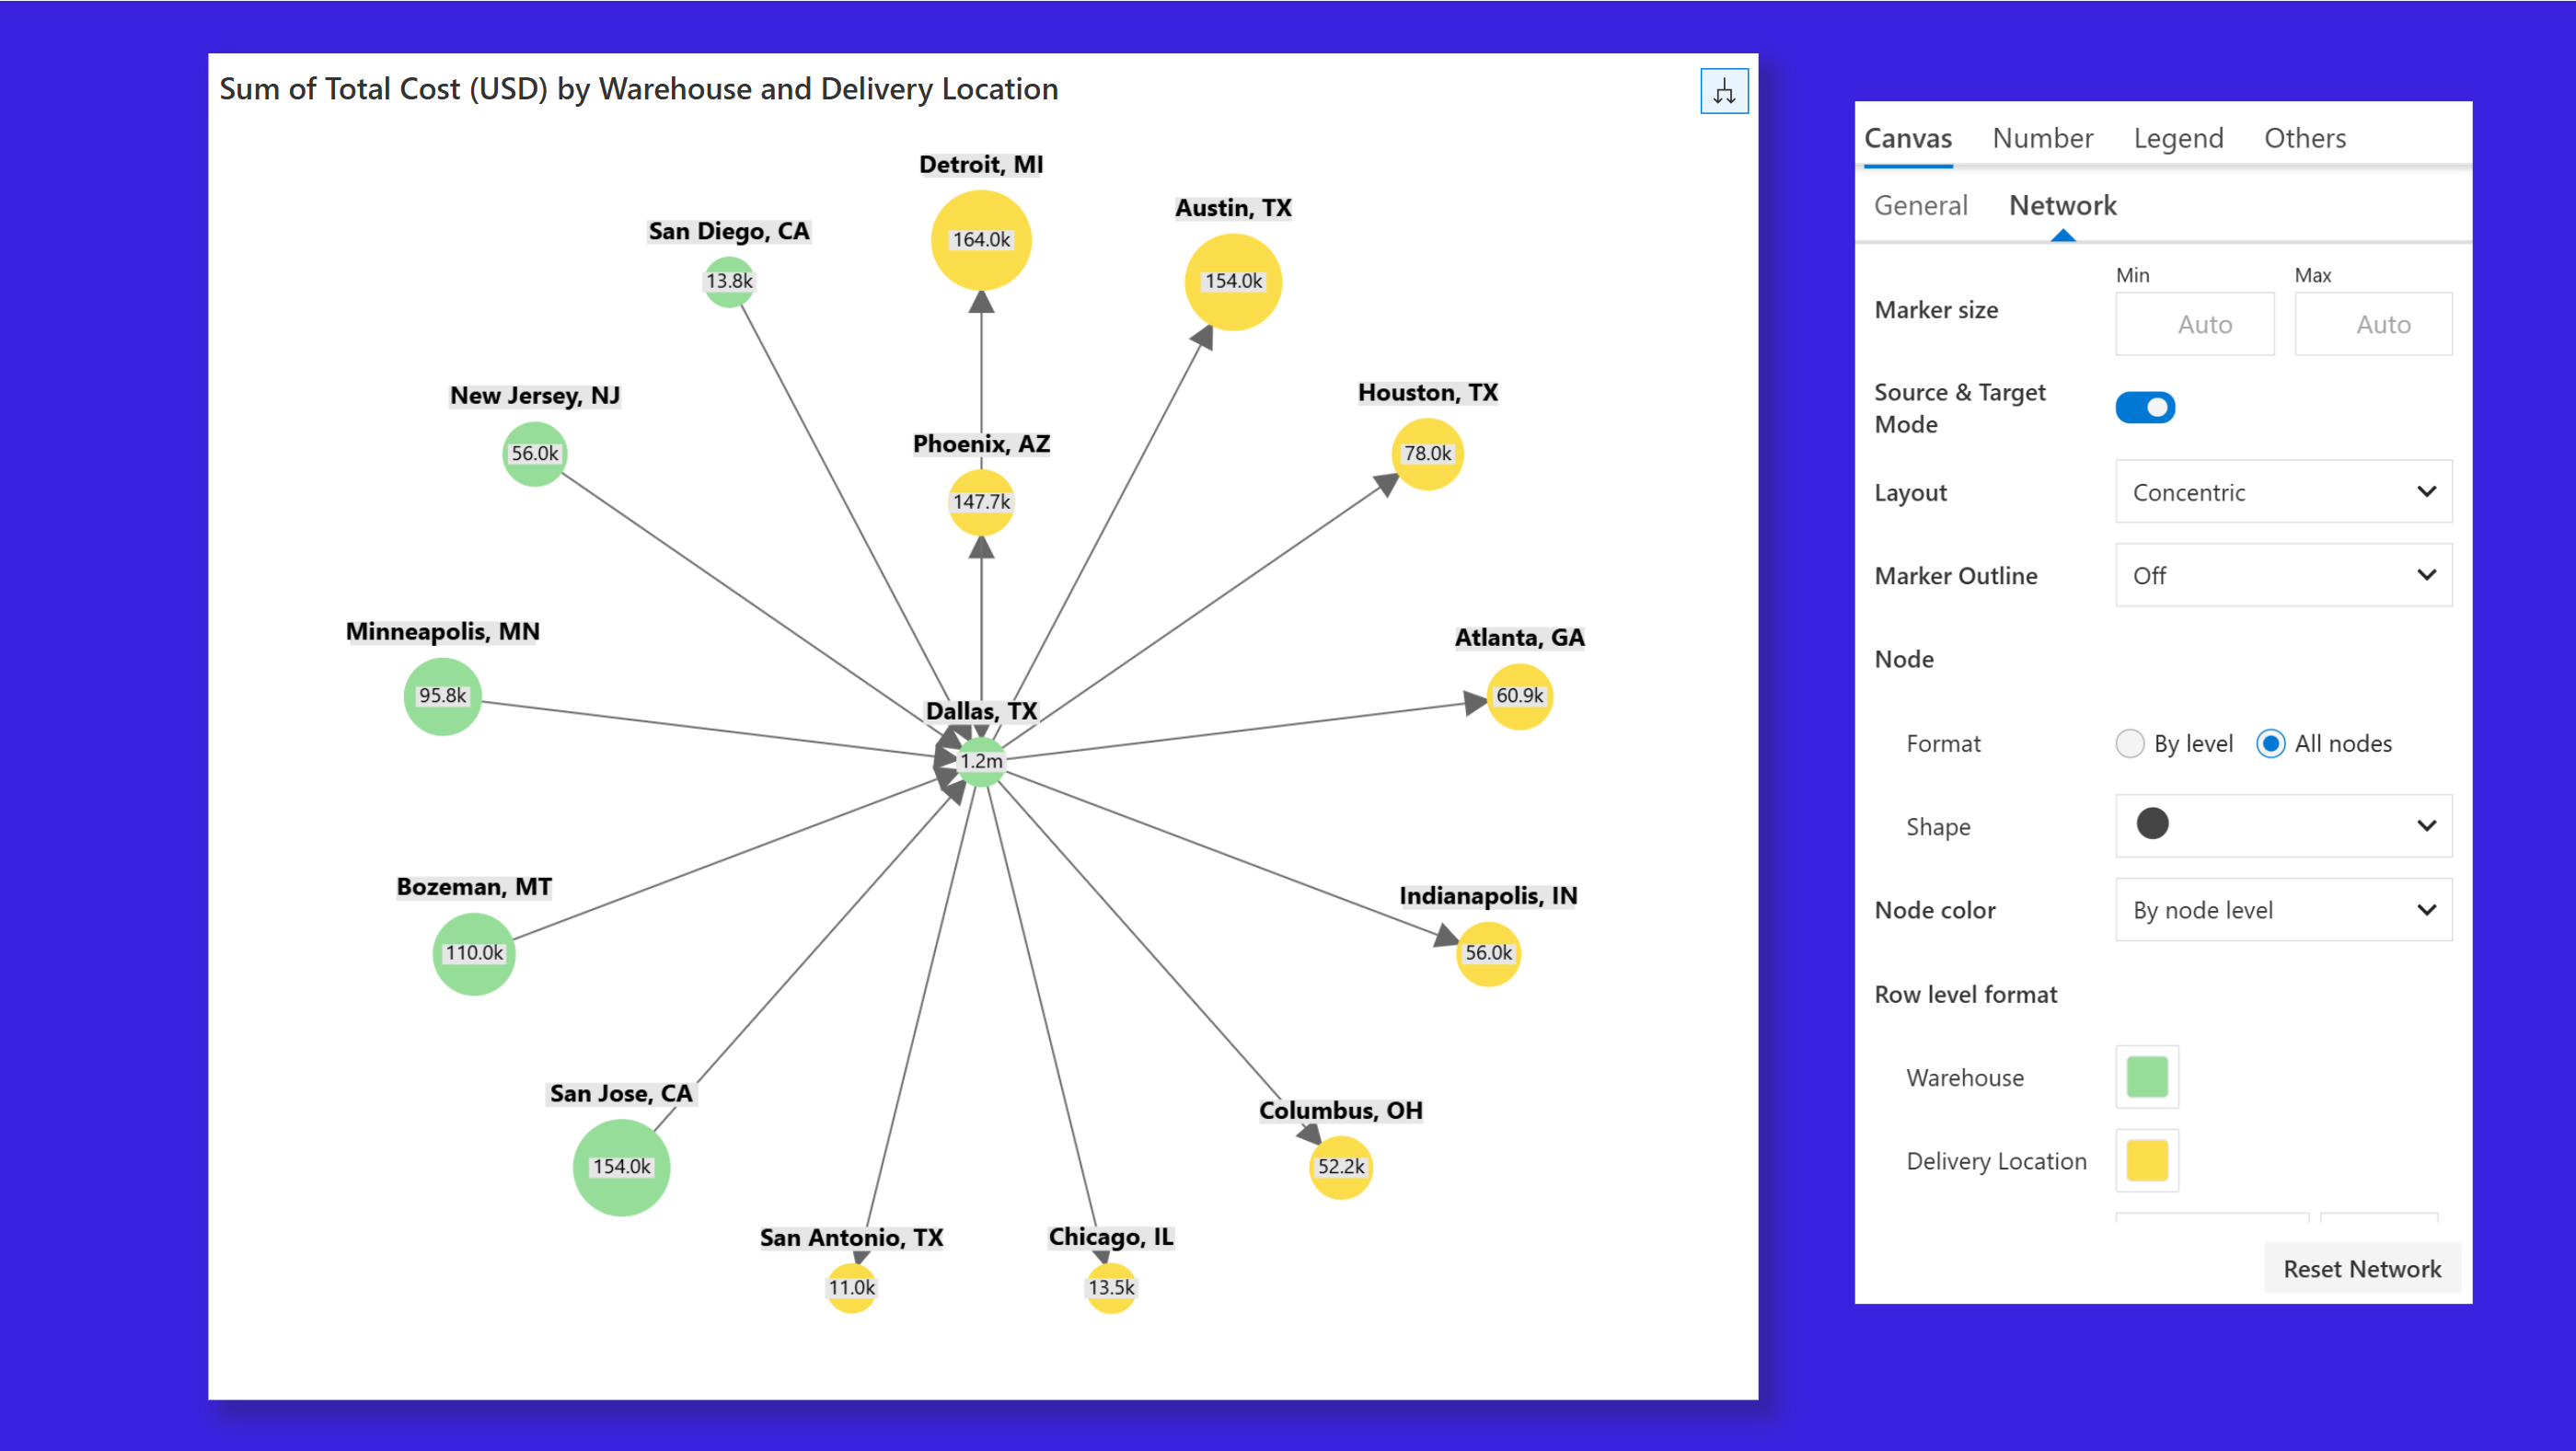Select the Phoenix, AZ node
This screenshot has height=1451, width=2576.
point(981,502)
